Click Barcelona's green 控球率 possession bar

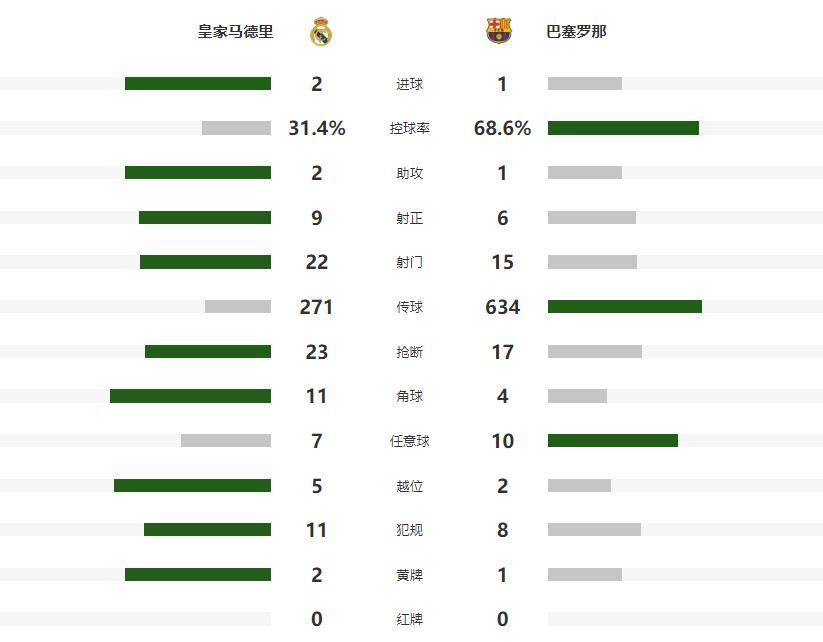(x=623, y=128)
